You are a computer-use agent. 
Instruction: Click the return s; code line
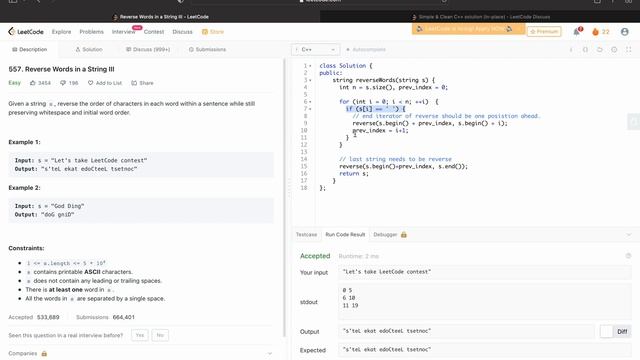click(353, 173)
